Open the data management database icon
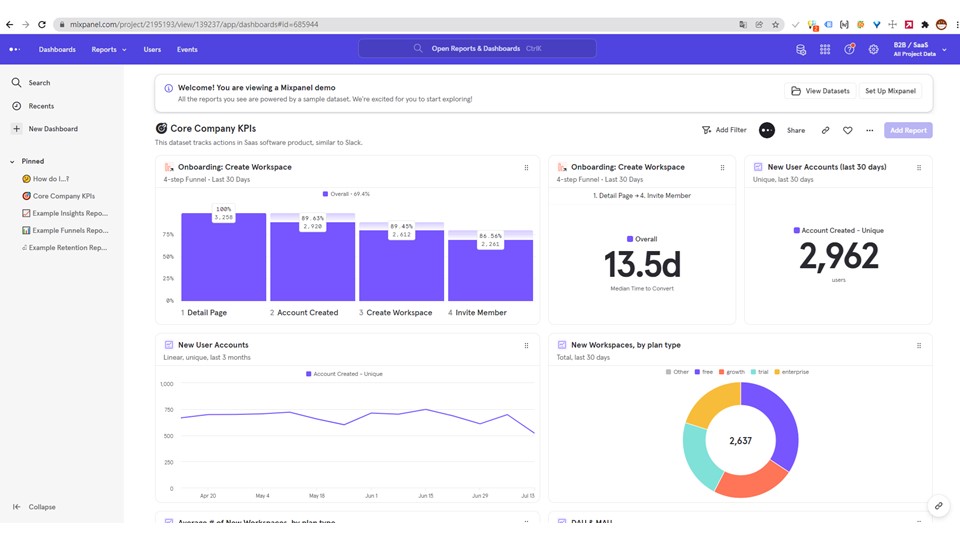Screen dimensions: 960x540 (801, 50)
